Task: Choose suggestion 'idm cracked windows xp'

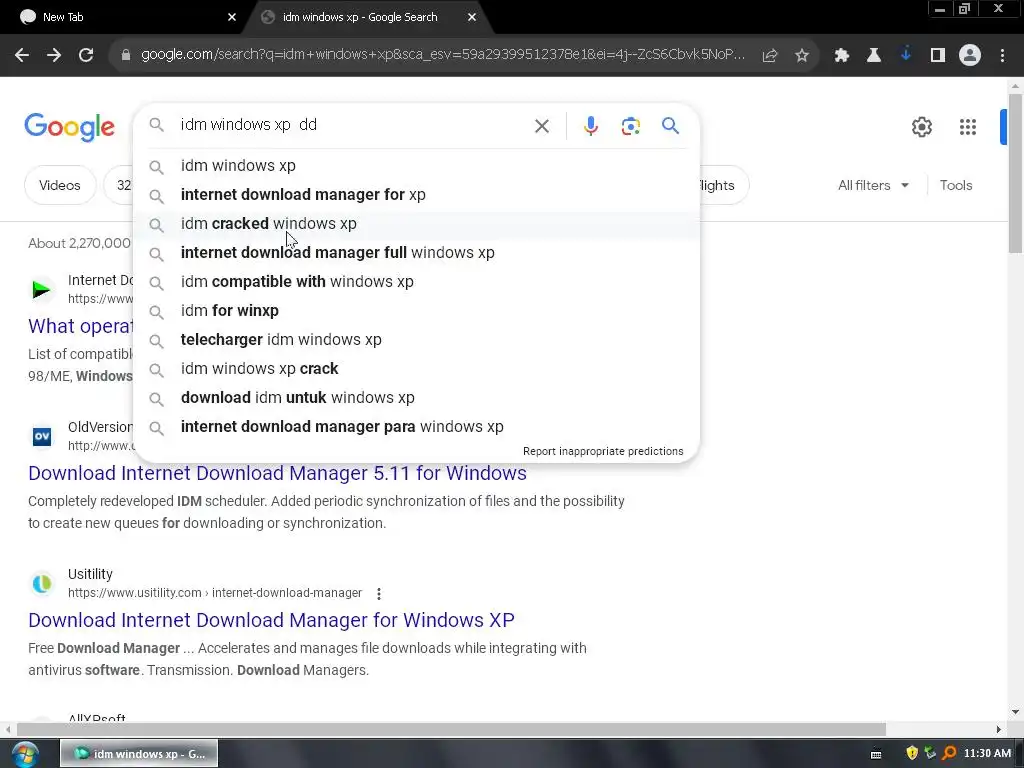Action: 417,223
